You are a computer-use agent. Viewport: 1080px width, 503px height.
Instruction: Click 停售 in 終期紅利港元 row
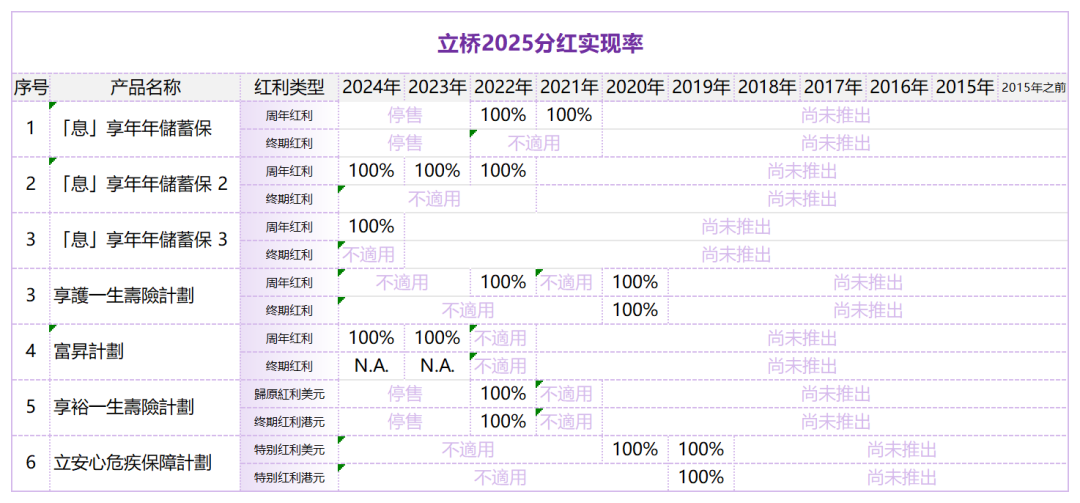(404, 422)
